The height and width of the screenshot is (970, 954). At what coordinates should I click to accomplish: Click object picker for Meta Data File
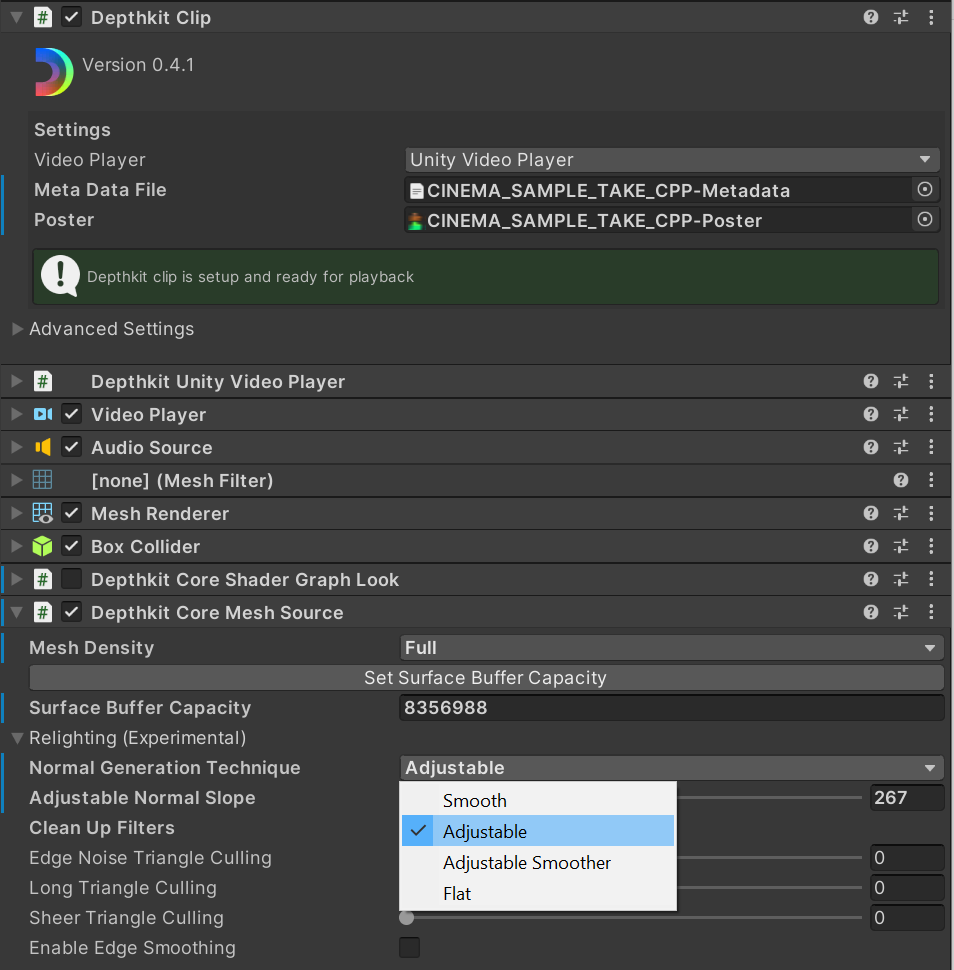point(925,189)
